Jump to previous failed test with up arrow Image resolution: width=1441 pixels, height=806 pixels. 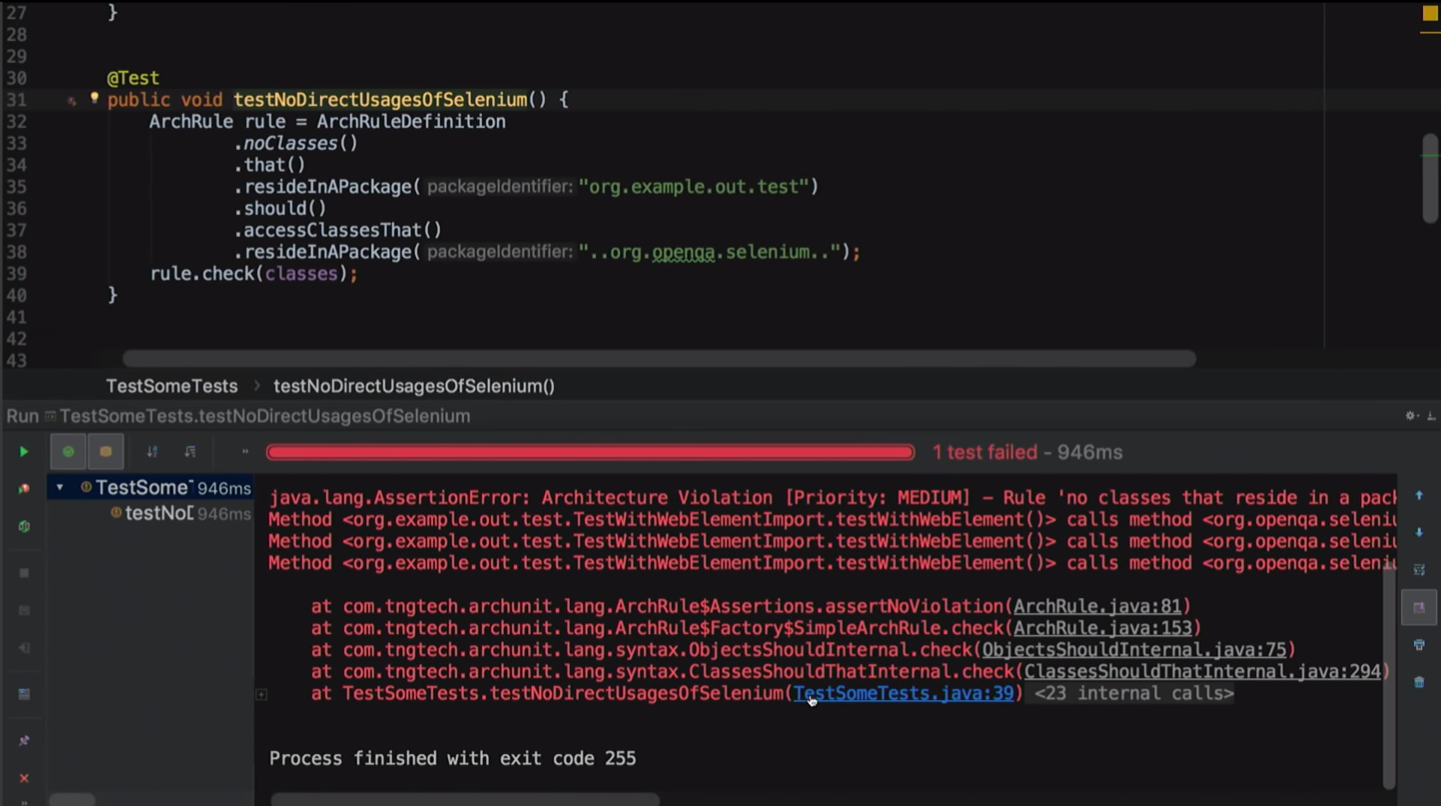1419,496
